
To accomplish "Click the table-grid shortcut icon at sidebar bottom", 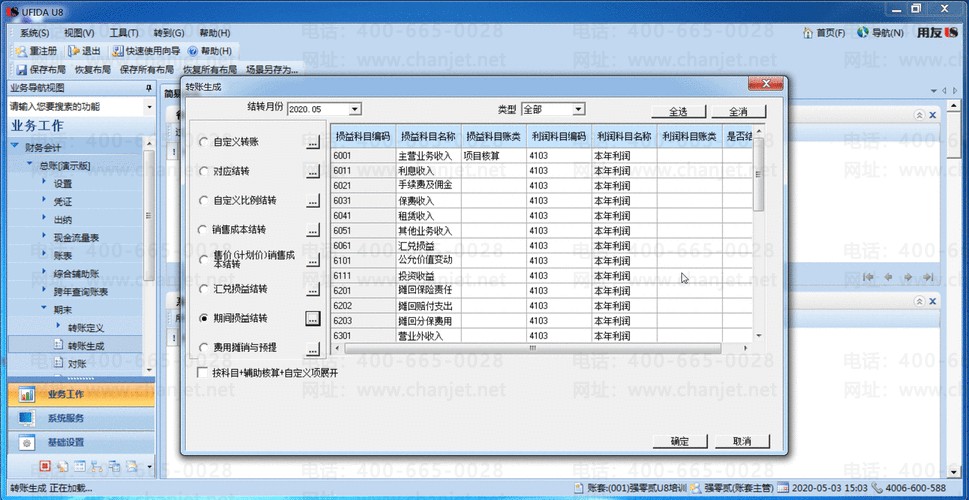I will point(80,466).
